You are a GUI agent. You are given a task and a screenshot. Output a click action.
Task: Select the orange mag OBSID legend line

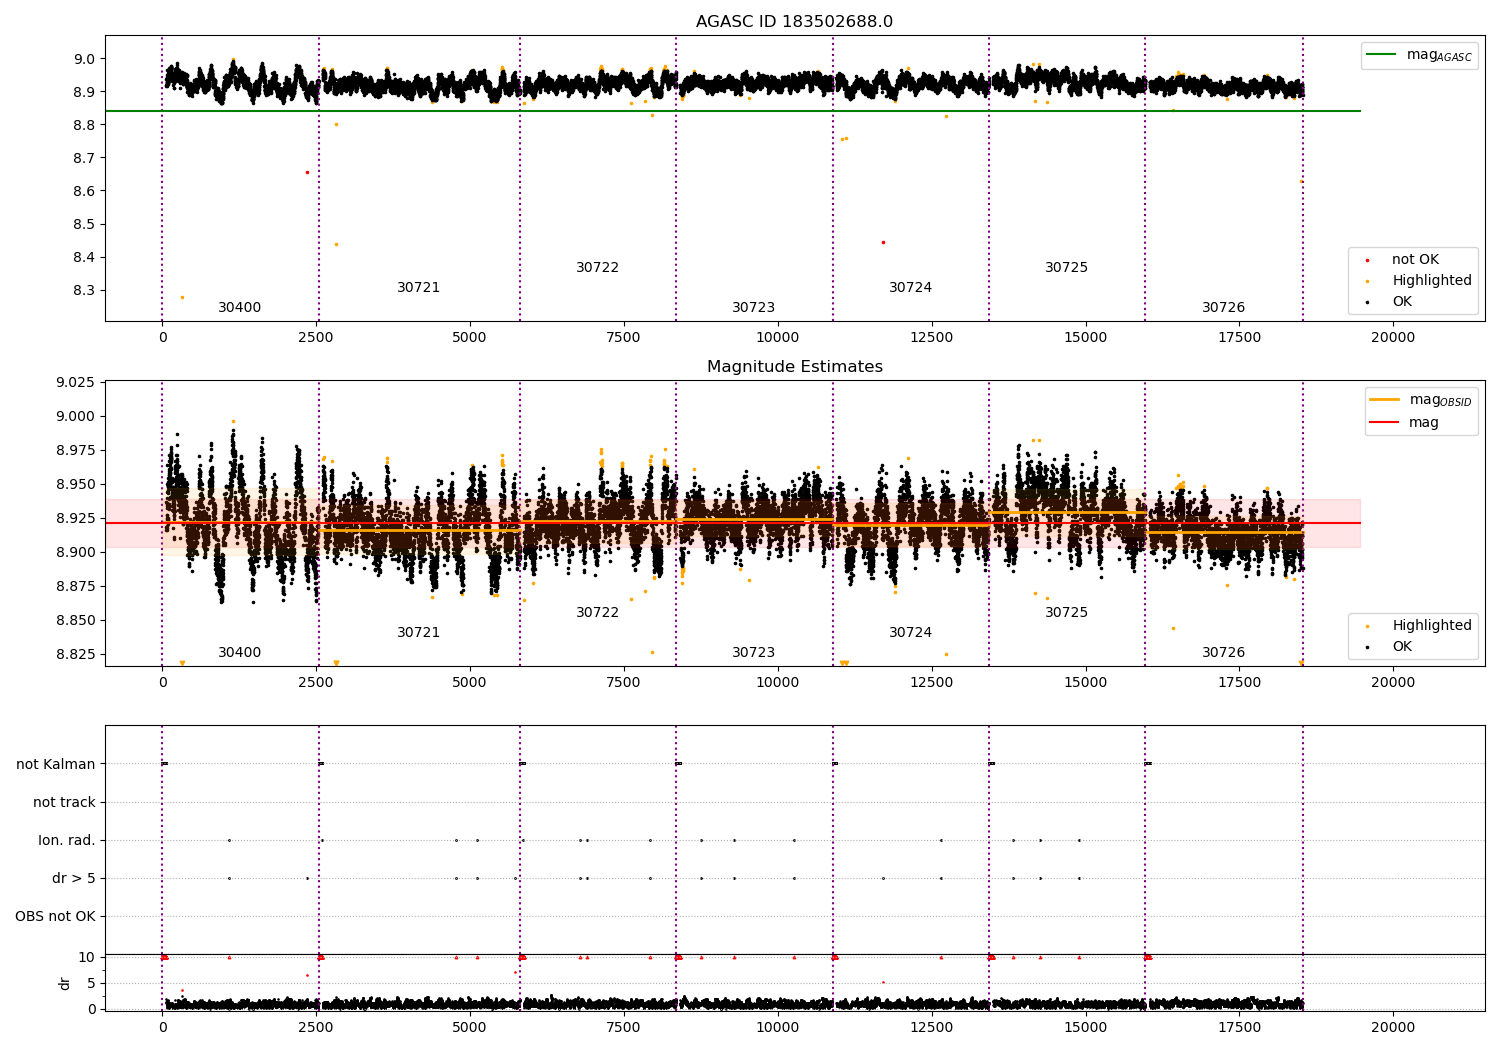(x=1384, y=400)
